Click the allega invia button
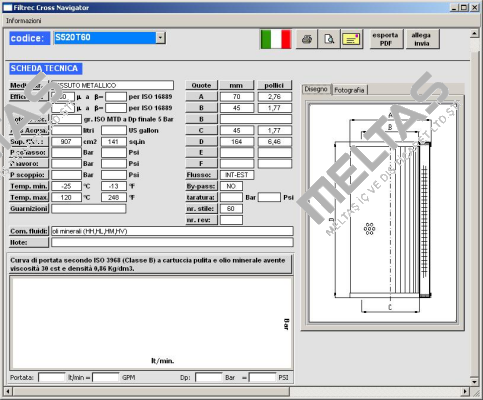This screenshot has width=483, height=400. pyautogui.click(x=422, y=39)
